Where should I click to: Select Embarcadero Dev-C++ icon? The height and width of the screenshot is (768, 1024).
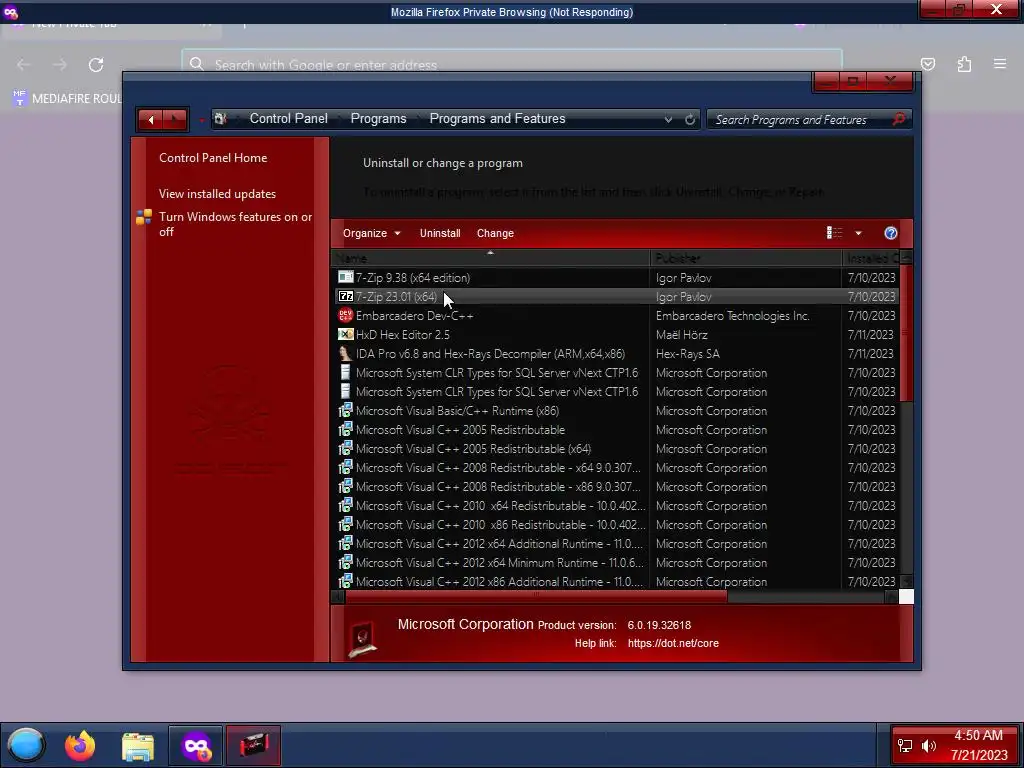click(345, 315)
